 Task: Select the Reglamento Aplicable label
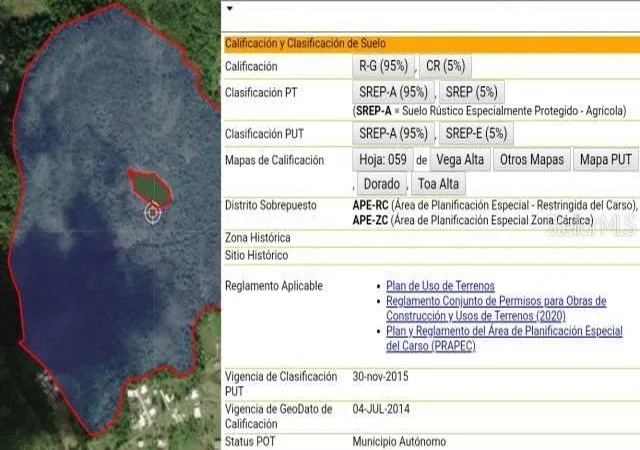point(273,286)
